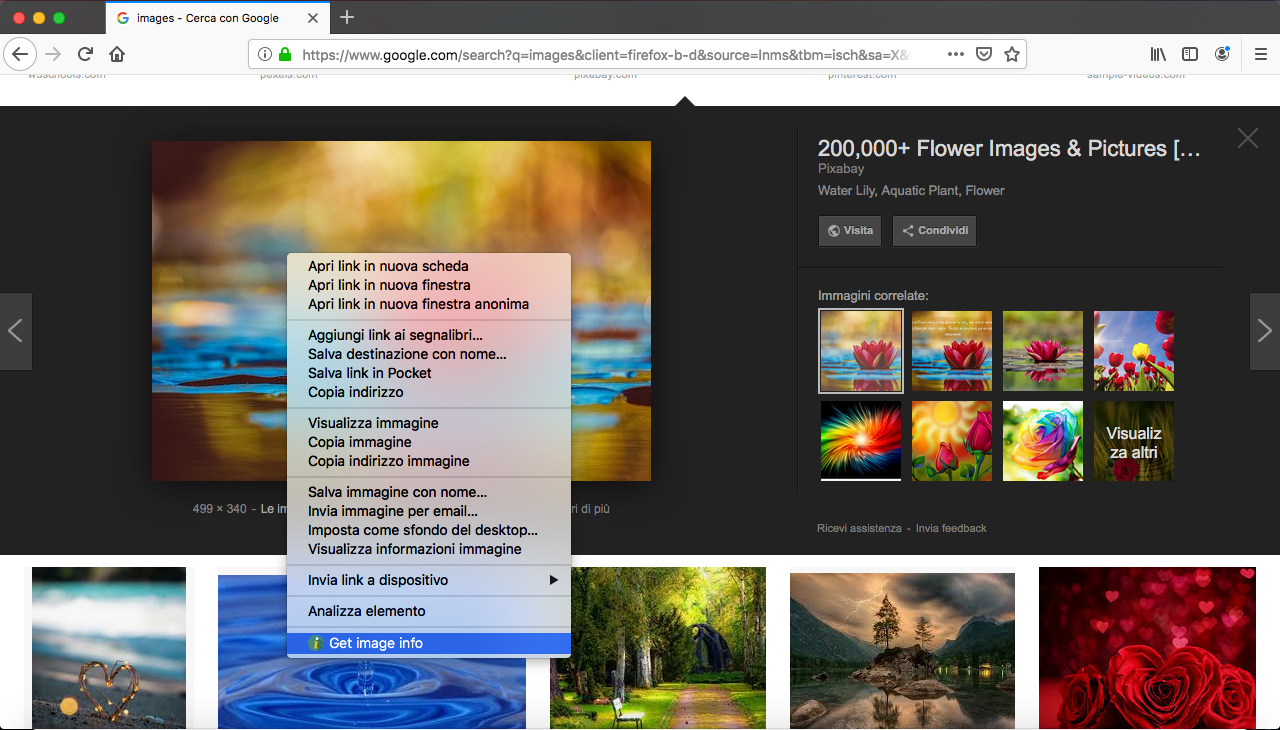
Task: Go back to the previous page
Action: [x=21, y=54]
